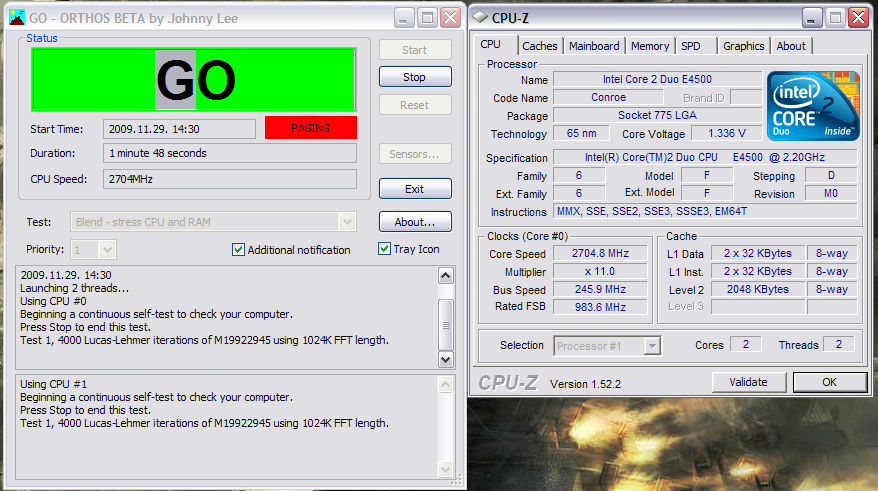Click the Specification field text
The width and height of the screenshot is (878, 491).
click(x=705, y=157)
